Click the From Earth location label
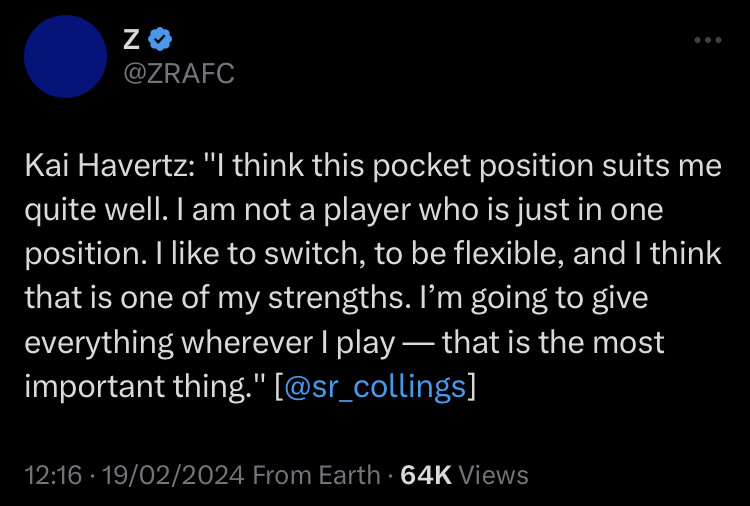The width and height of the screenshot is (750, 506). click(x=316, y=475)
